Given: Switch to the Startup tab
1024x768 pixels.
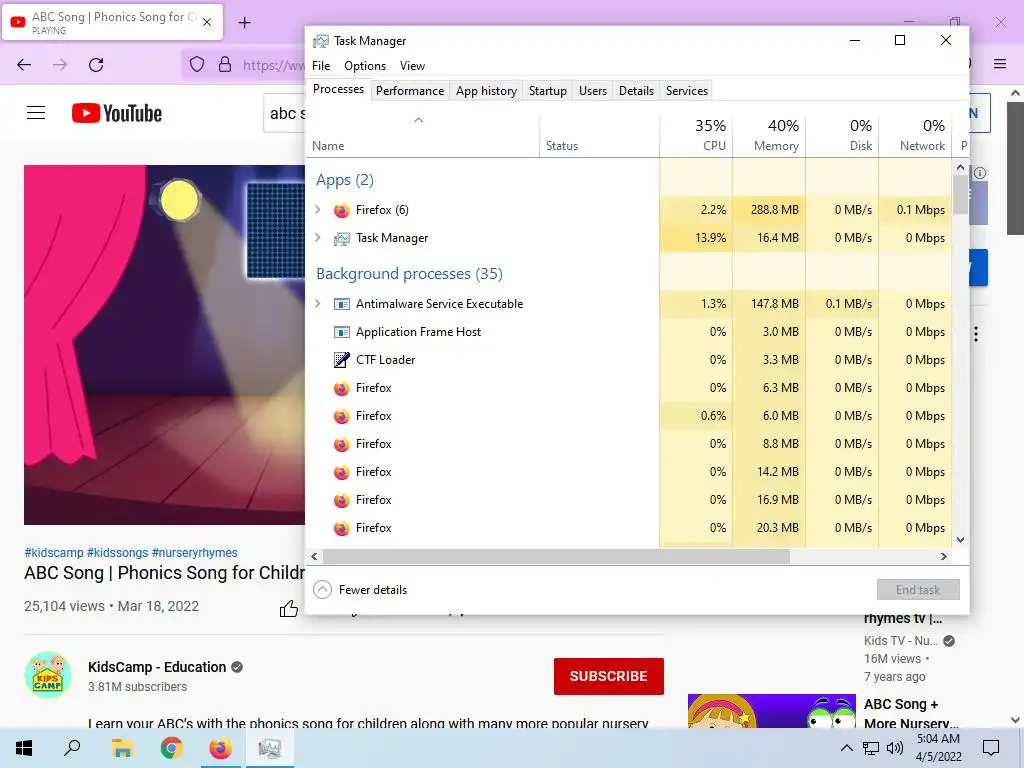Looking at the screenshot, I should click(x=547, y=91).
